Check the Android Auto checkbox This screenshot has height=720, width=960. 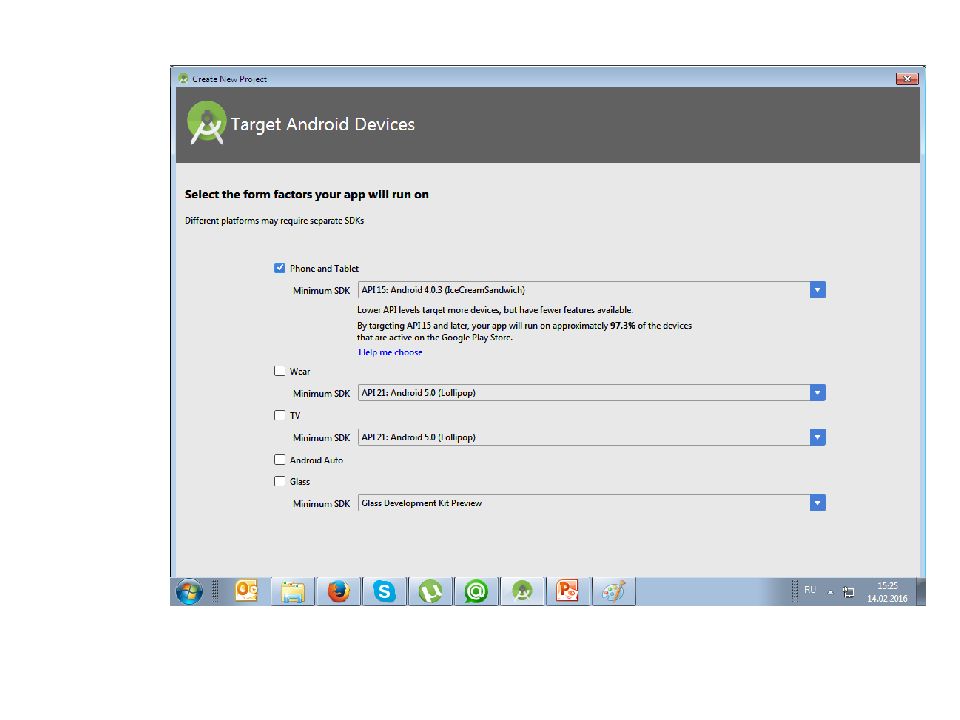coord(279,459)
